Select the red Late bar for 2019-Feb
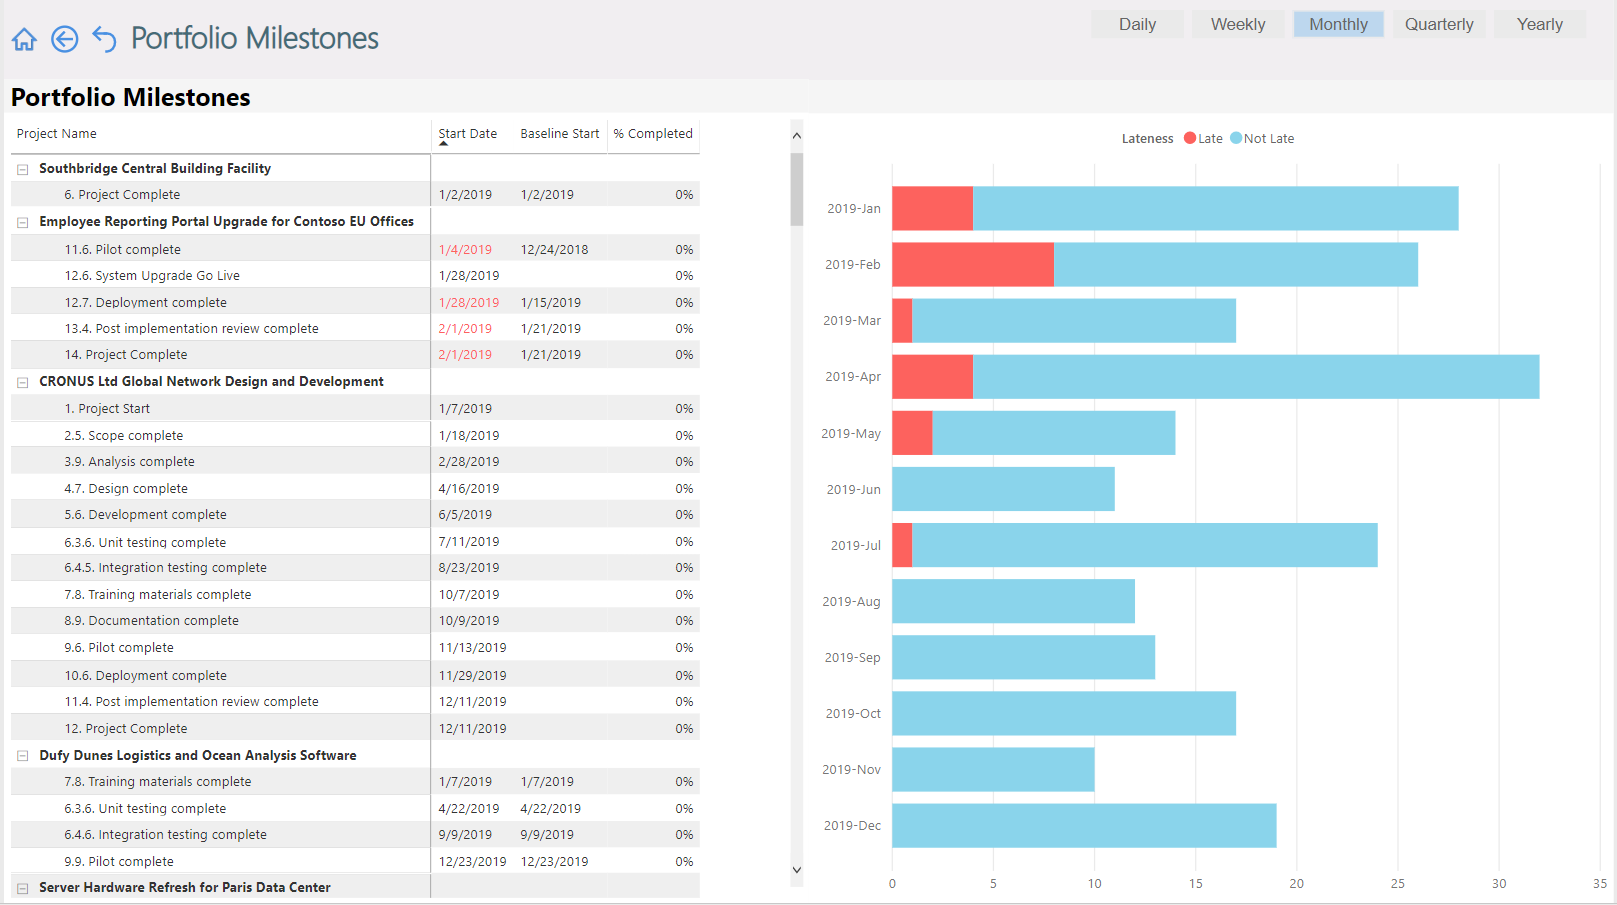 click(x=973, y=265)
